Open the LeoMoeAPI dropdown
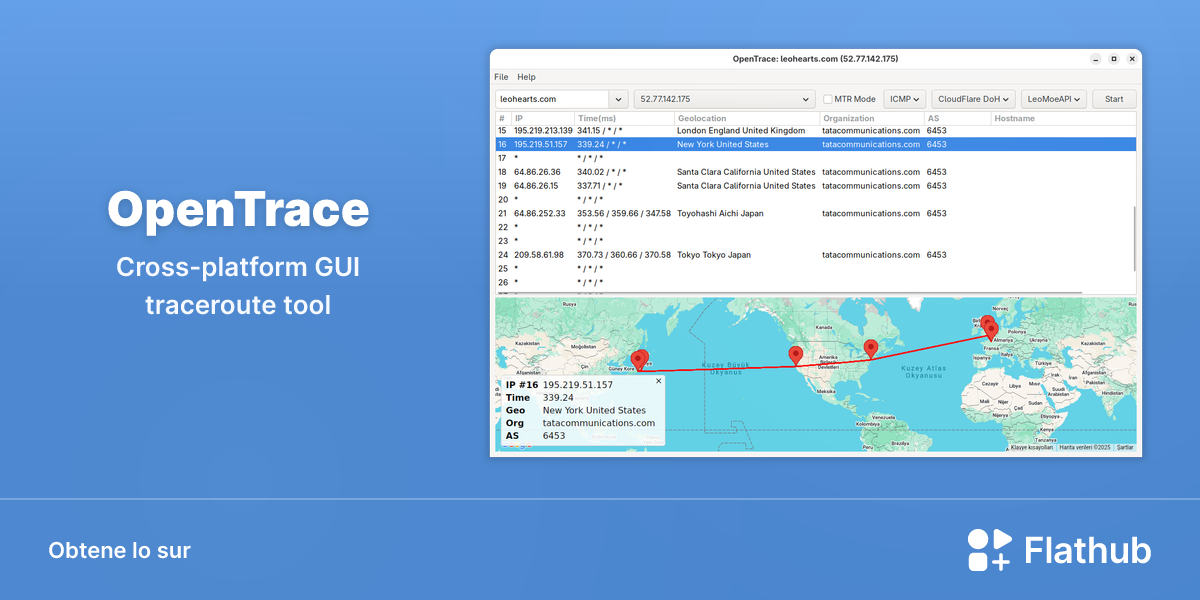 pos(1055,99)
